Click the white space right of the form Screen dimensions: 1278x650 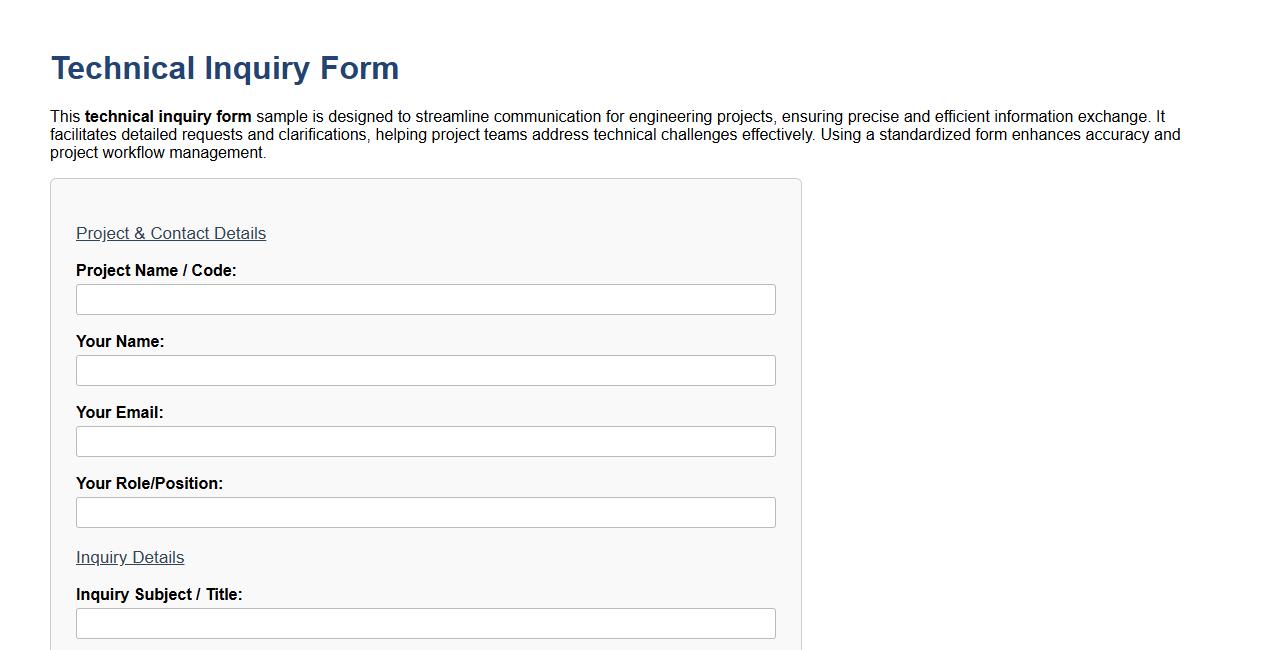[x=1000, y=400]
